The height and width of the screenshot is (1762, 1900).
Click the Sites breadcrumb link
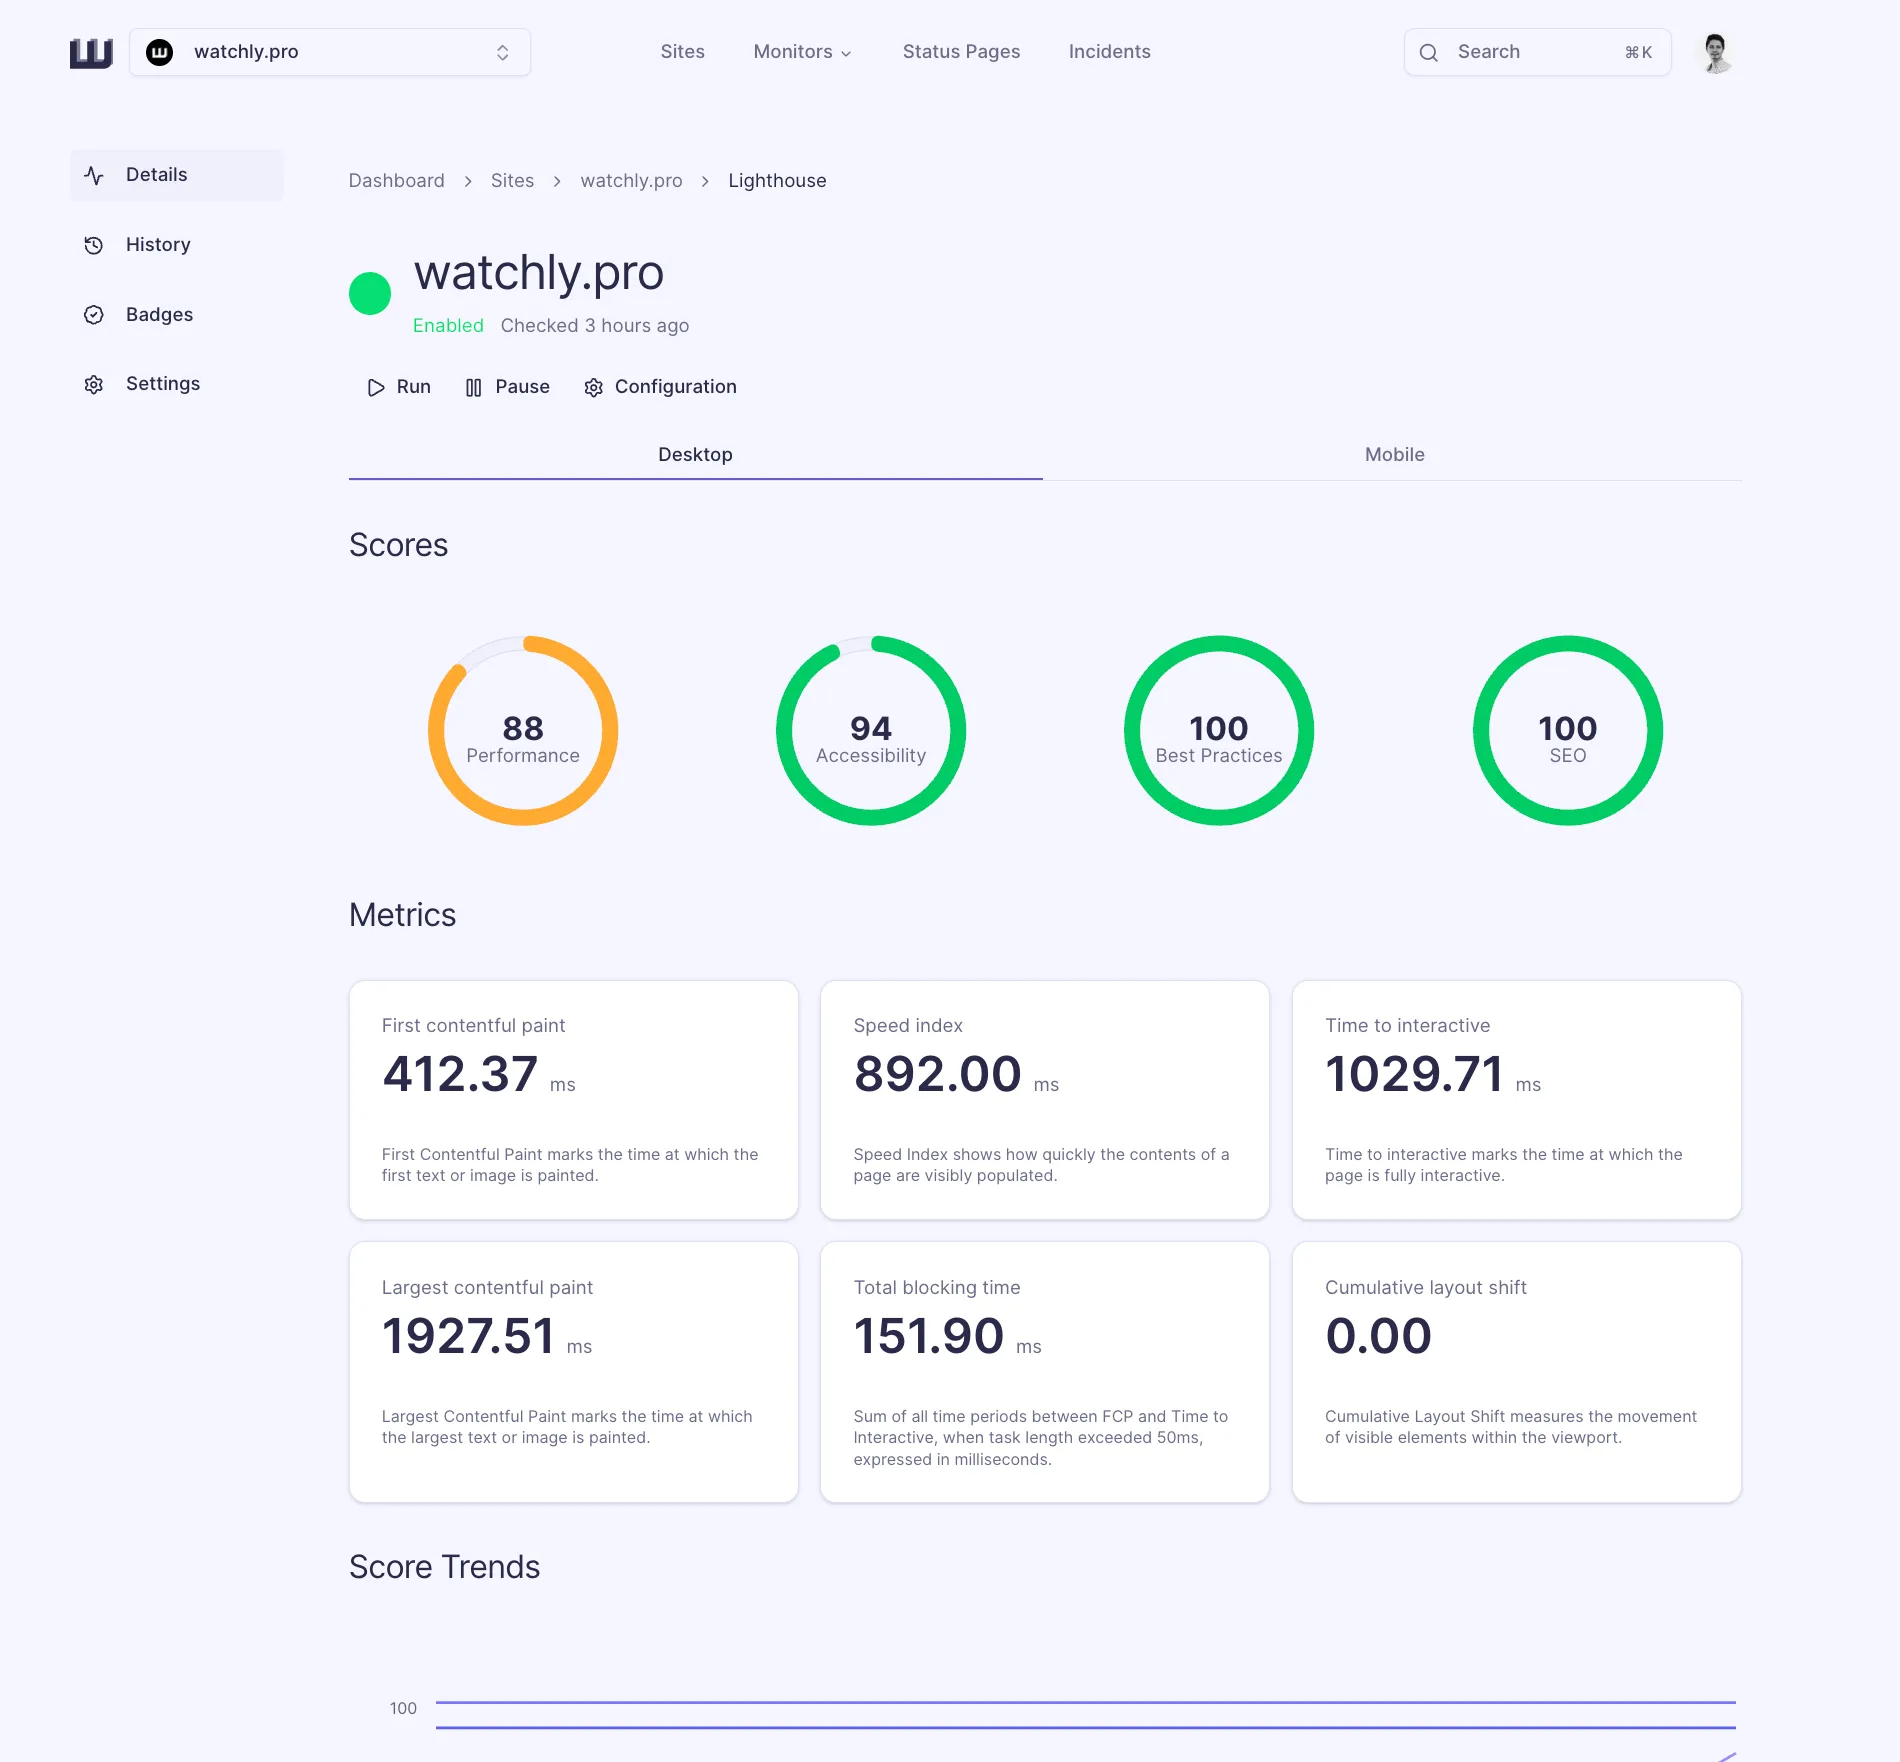point(512,181)
